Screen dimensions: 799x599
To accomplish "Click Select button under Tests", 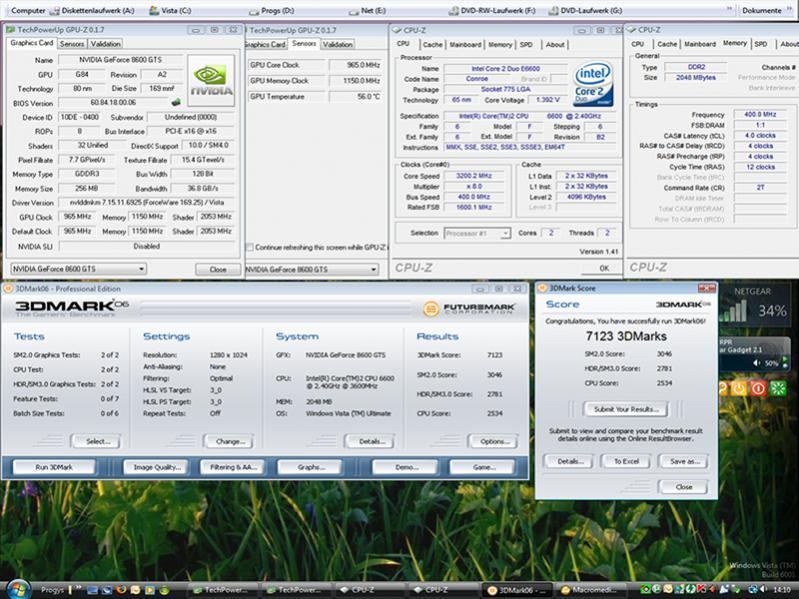I will point(98,441).
